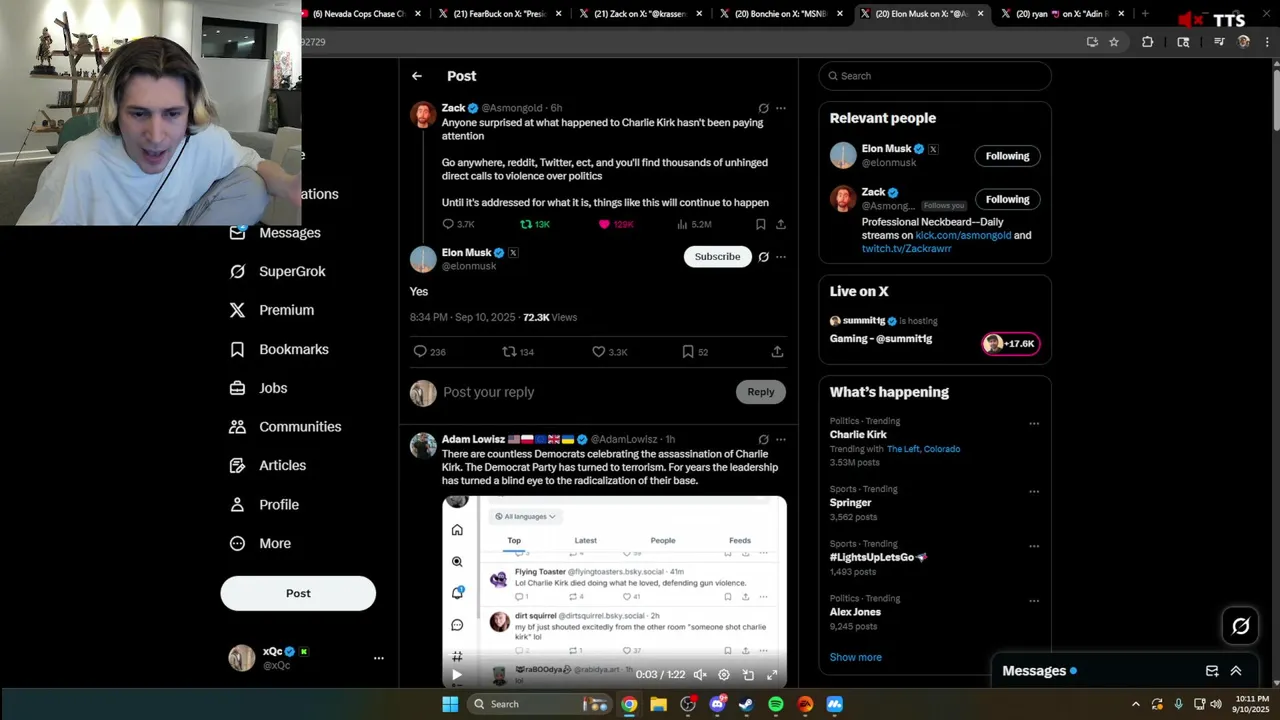Join summit1g live +17.6K listeners

click(x=1011, y=344)
